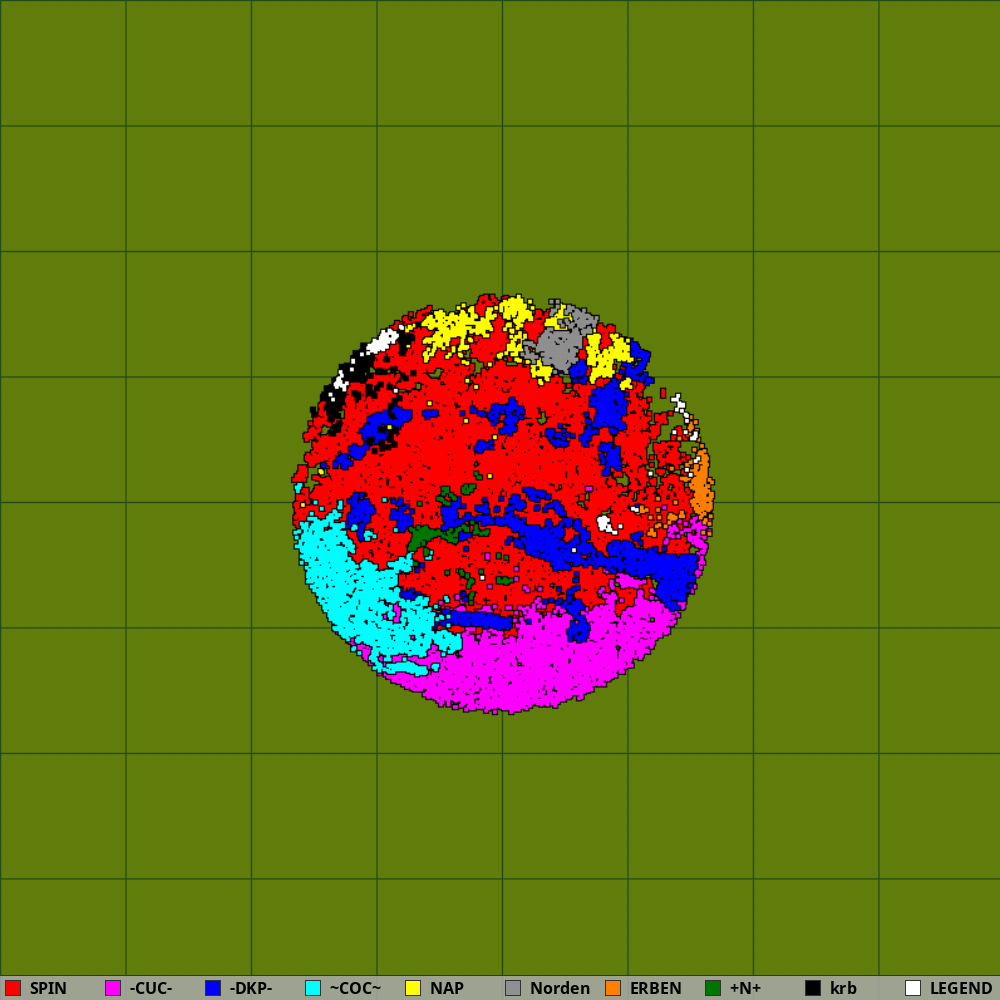Click the magenta -CUC- legend swatch
This screenshot has height=1000, width=1000.
113,988
